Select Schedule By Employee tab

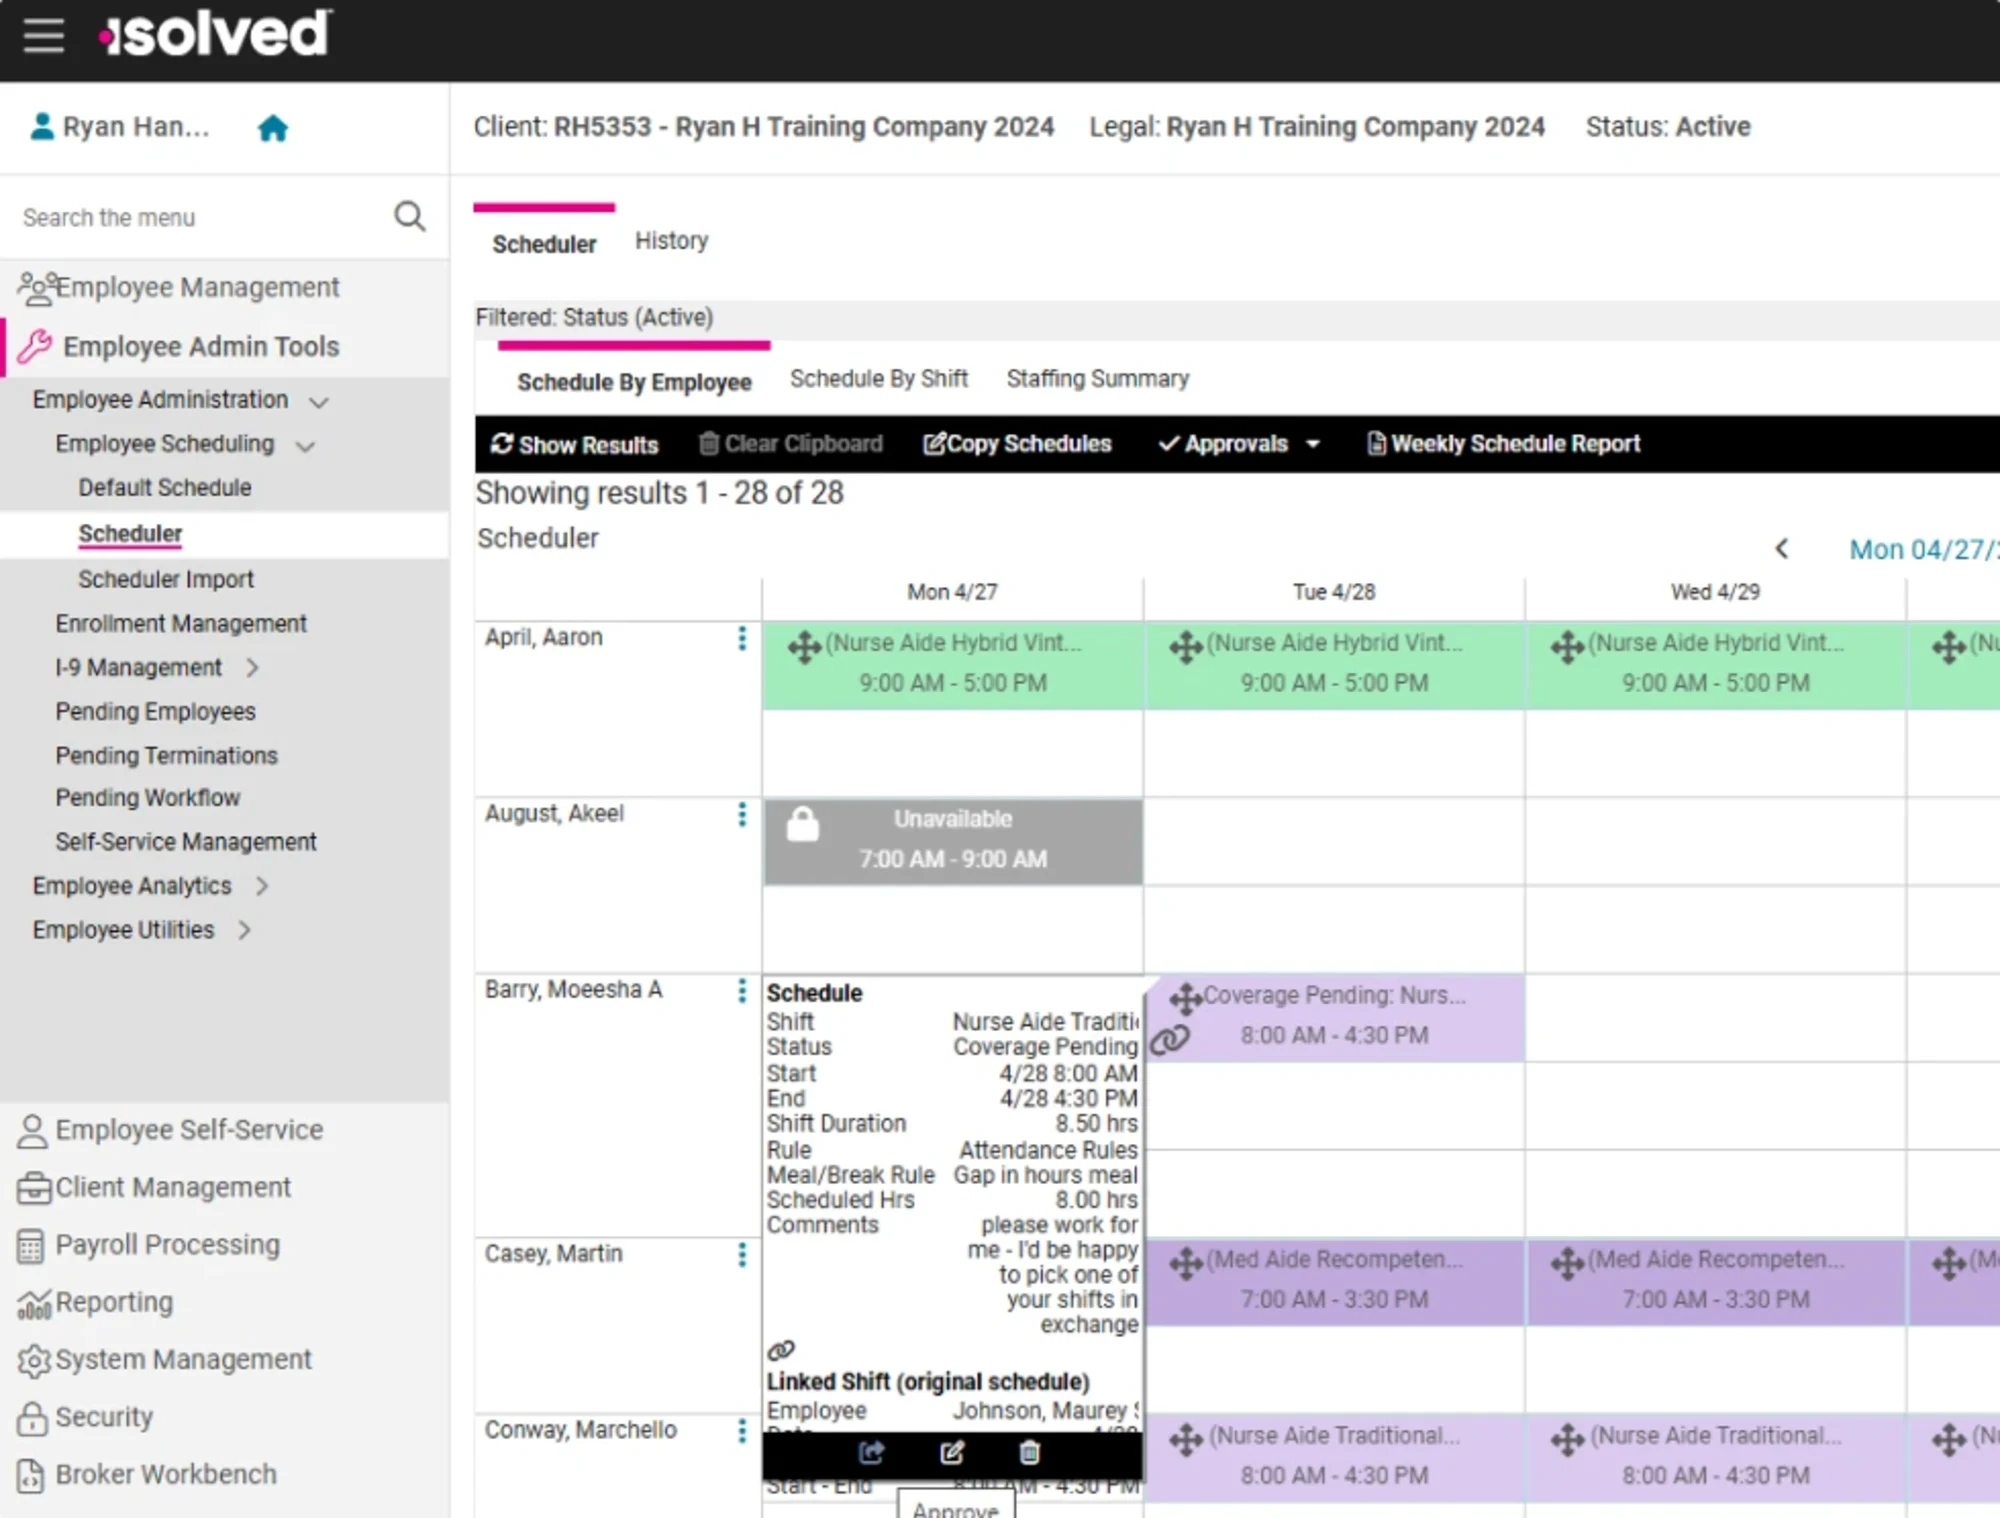(x=634, y=382)
